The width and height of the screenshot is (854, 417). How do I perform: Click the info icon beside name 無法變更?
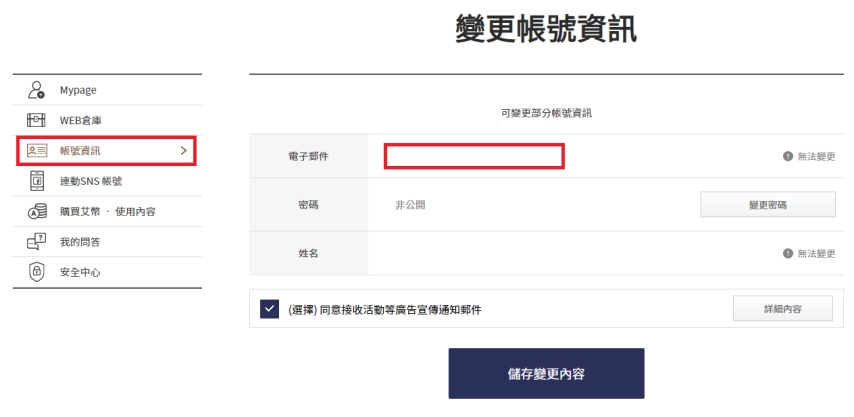(x=788, y=254)
